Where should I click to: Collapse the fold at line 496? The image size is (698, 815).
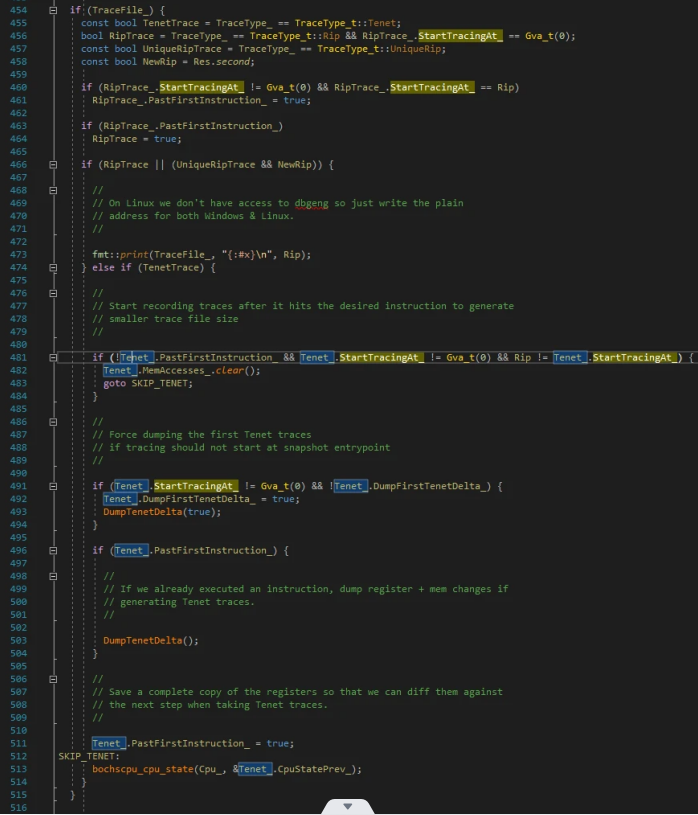click(53, 550)
